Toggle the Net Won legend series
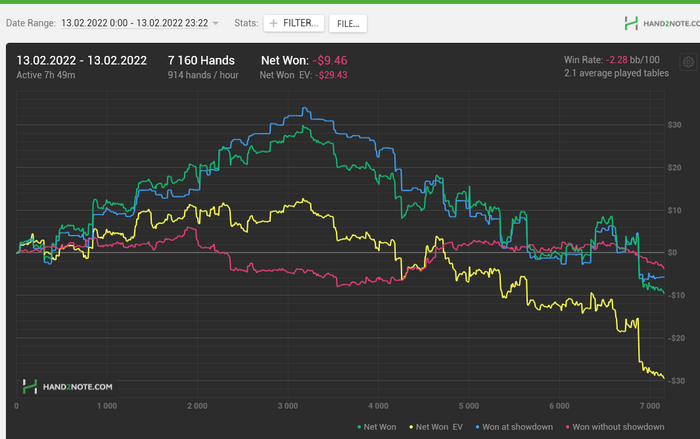The height and width of the screenshot is (439, 700). (376, 427)
